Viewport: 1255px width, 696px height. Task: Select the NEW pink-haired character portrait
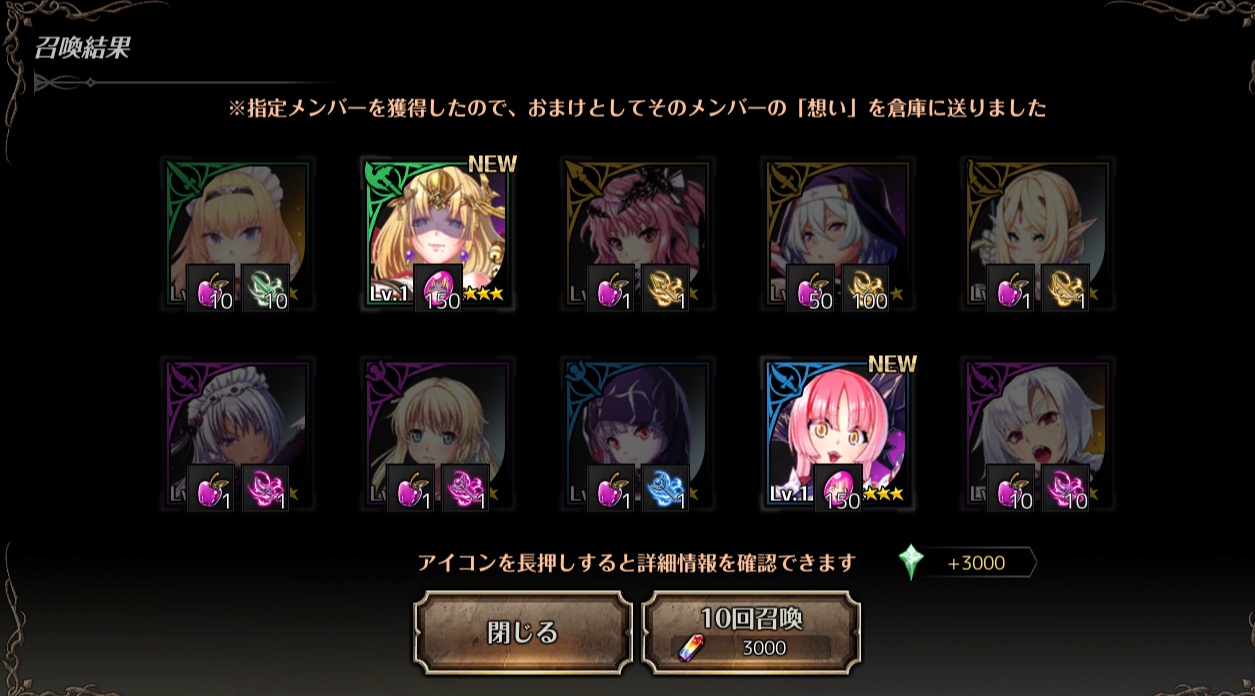(x=838, y=434)
